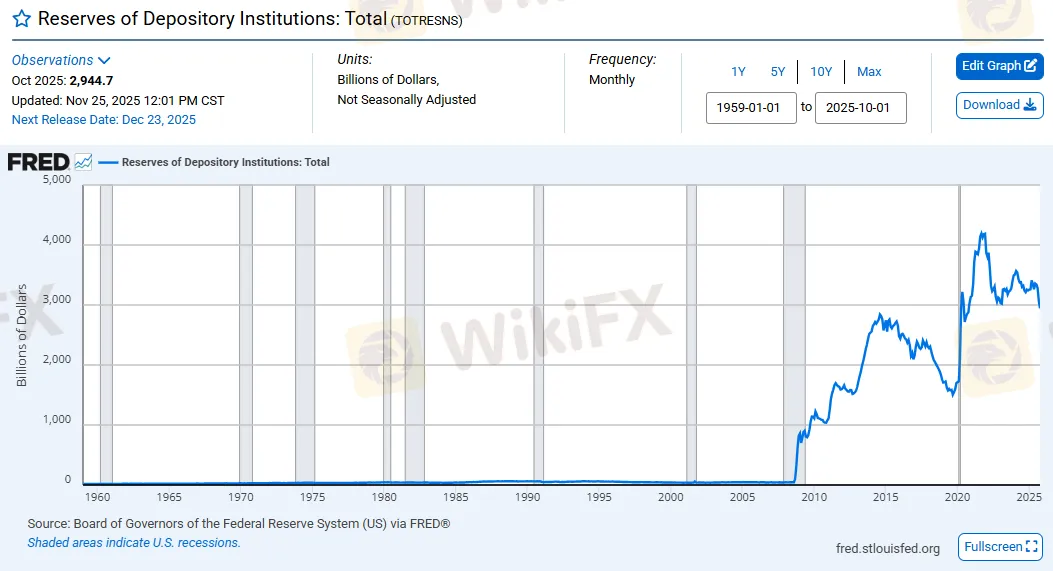Click the page title Reserves of Depository Institutions: Total
1053x571 pixels.
(x=212, y=19)
